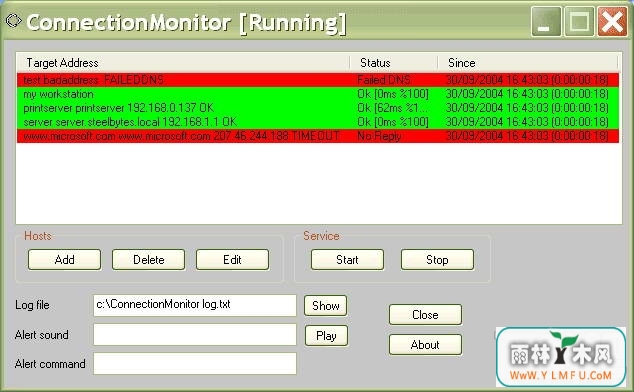Select the my workstation row
The width and height of the screenshot is (634, 392).
click(318, 94)
